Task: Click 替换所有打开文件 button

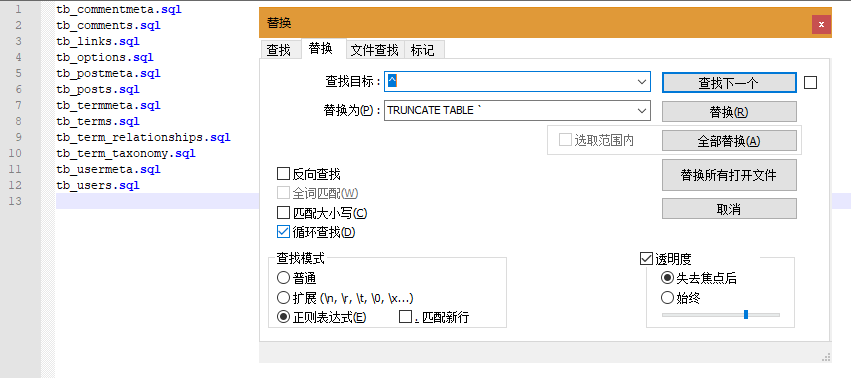Action: coord(729,175)
